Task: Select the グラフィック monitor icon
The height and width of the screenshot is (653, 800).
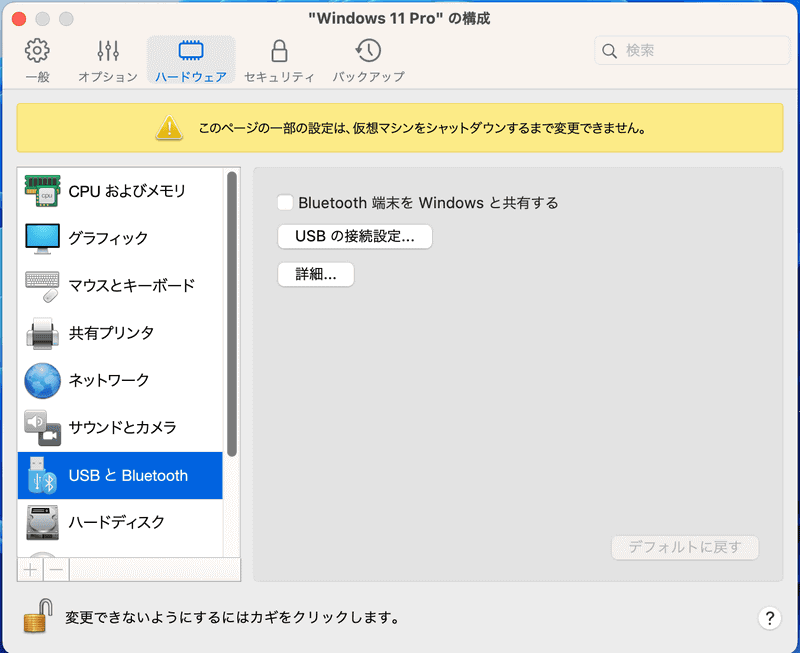Action: pos(42,238)
